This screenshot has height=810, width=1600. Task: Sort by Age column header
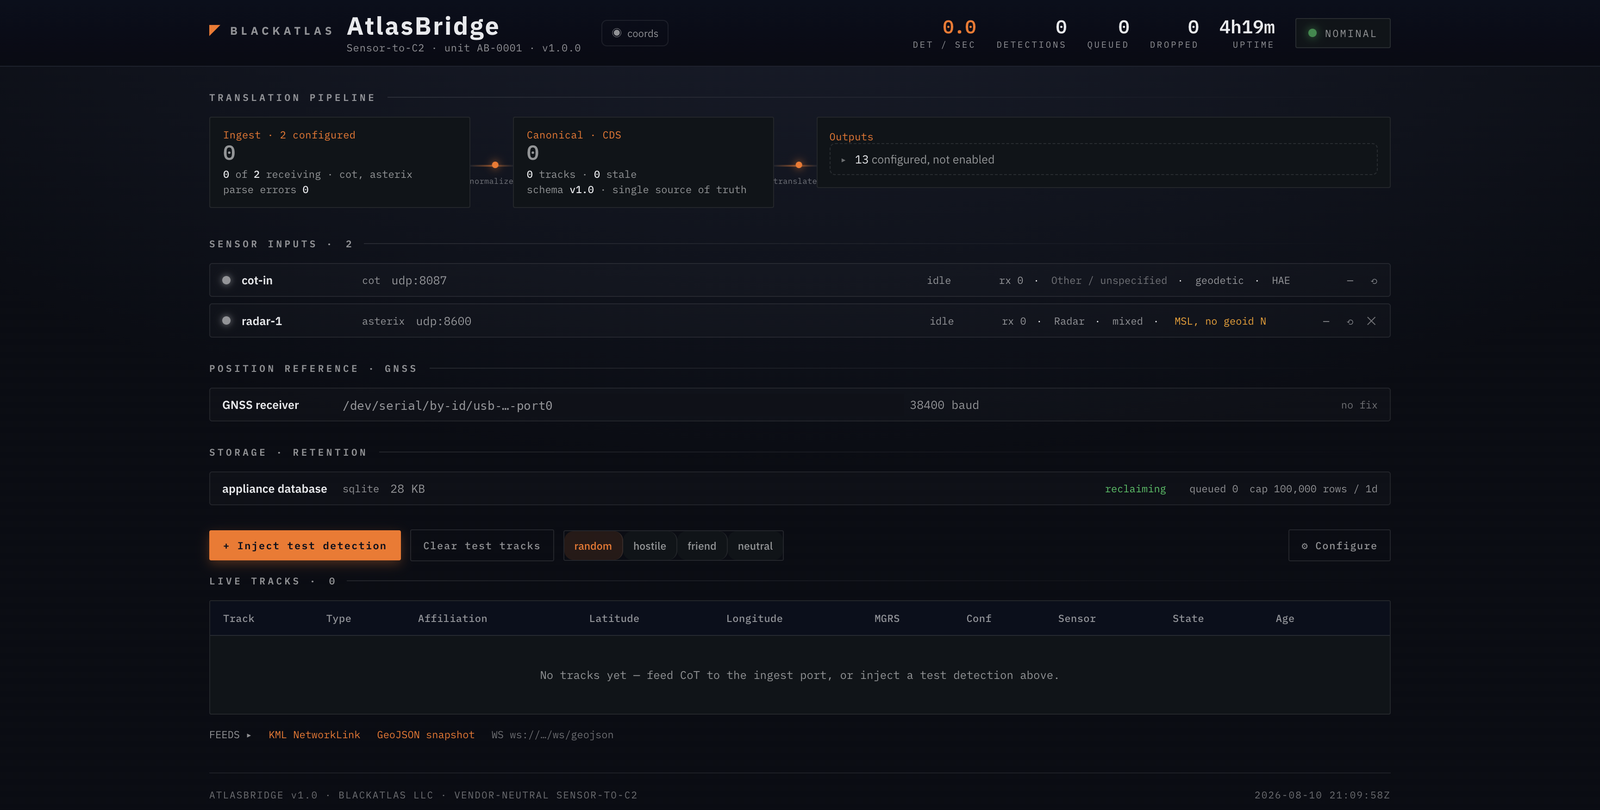point(1285,619)
